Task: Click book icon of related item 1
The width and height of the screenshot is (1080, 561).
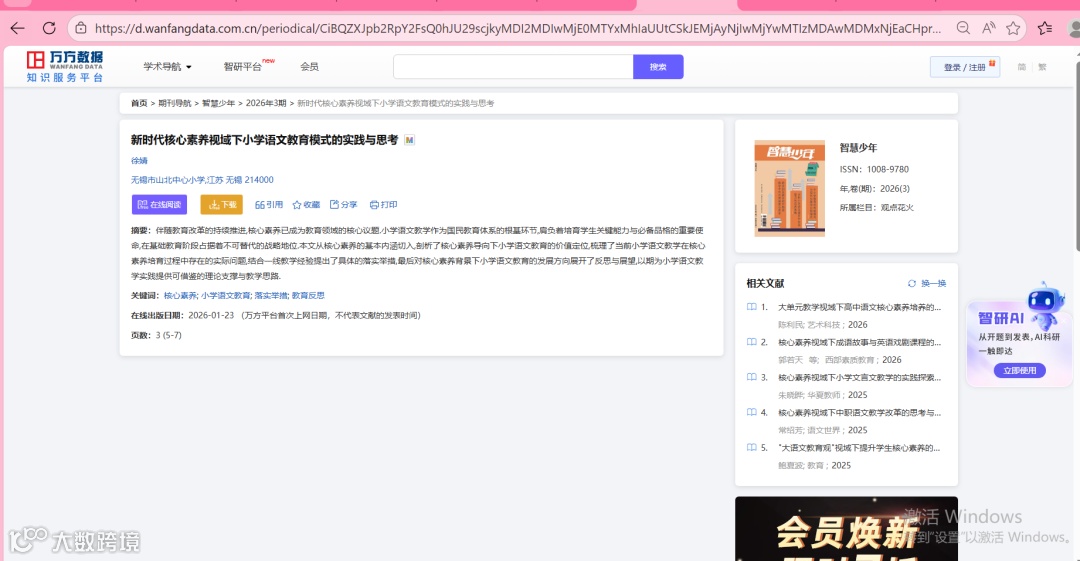Action: (751, 307)
